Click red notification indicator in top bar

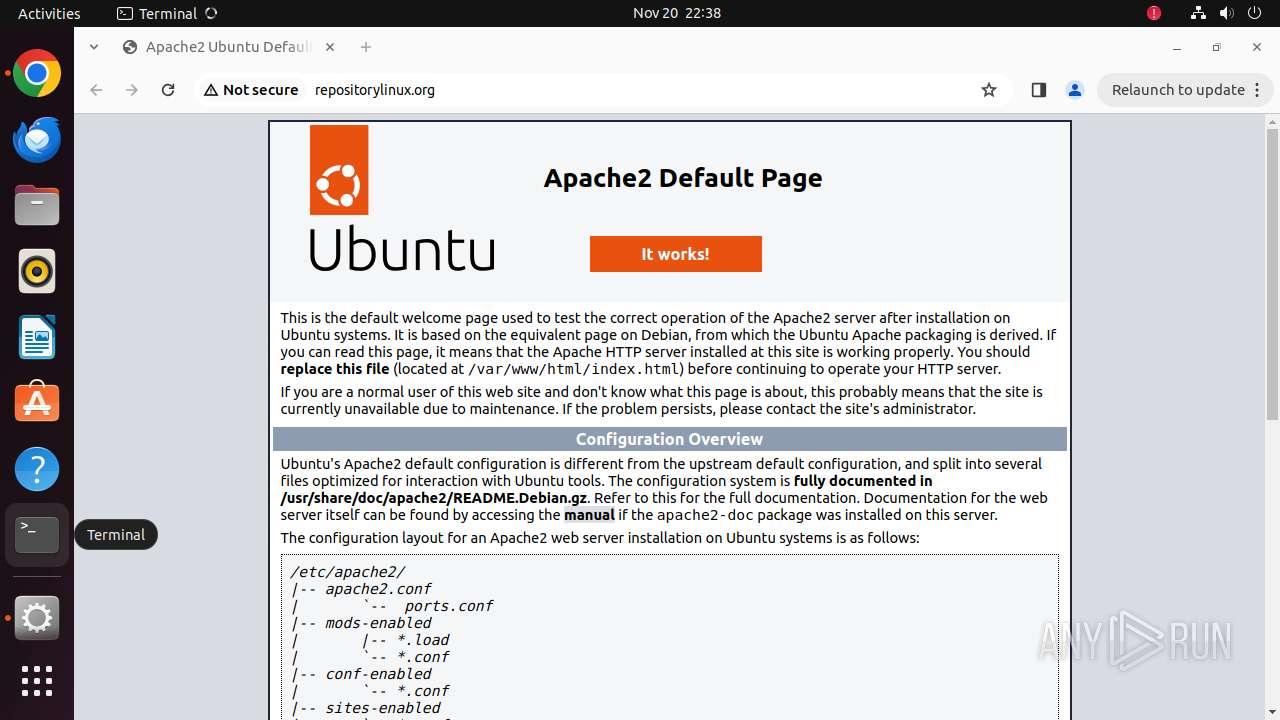[1154, 13]
